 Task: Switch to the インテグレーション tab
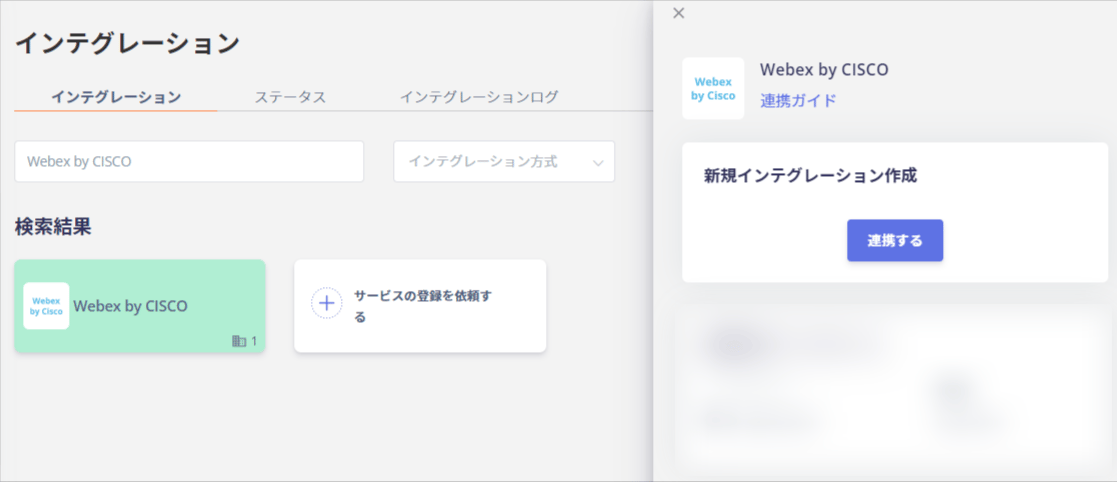(x=115, y=97)
